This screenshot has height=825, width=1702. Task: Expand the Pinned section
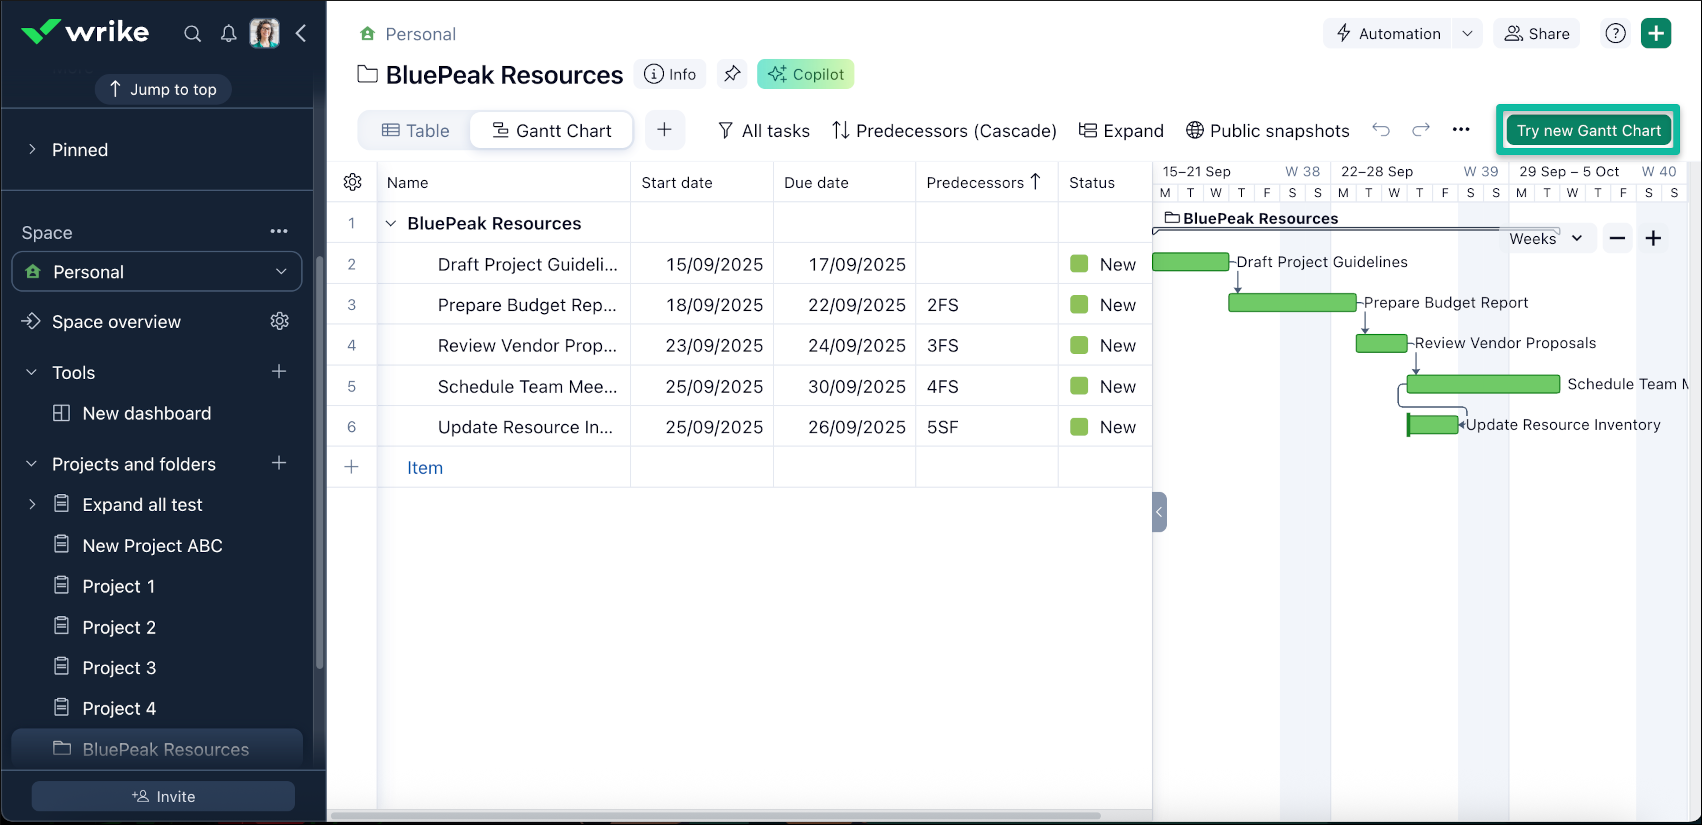pyautogui.click(x=32, y=150)
